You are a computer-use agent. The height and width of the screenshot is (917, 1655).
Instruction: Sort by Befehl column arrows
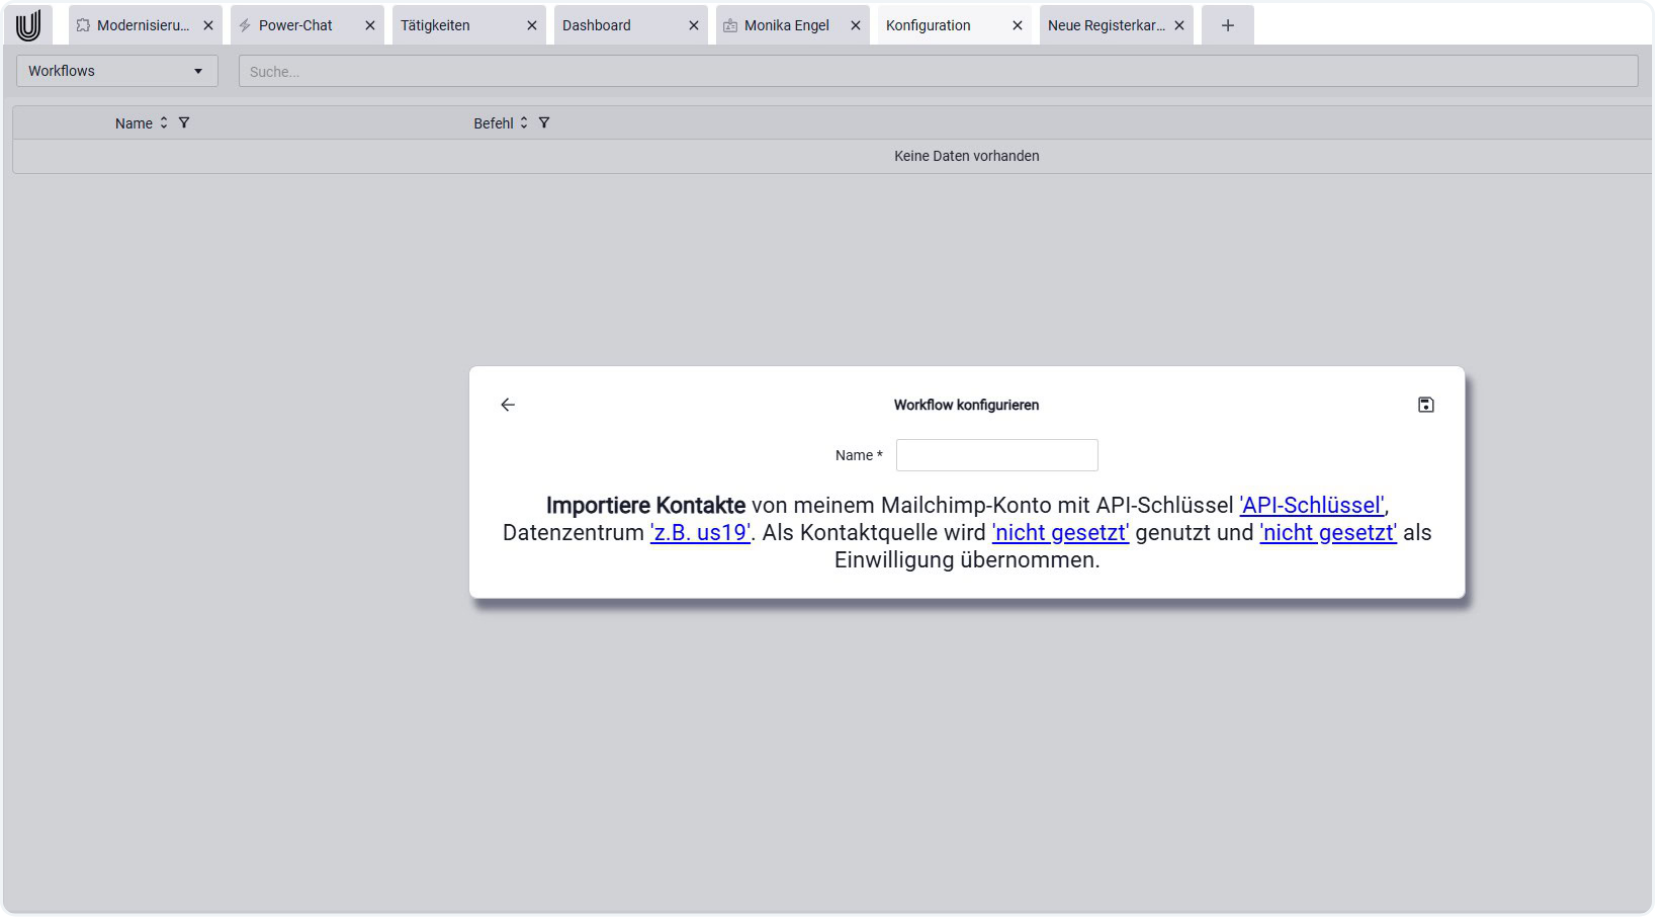[x=524, y=123]
